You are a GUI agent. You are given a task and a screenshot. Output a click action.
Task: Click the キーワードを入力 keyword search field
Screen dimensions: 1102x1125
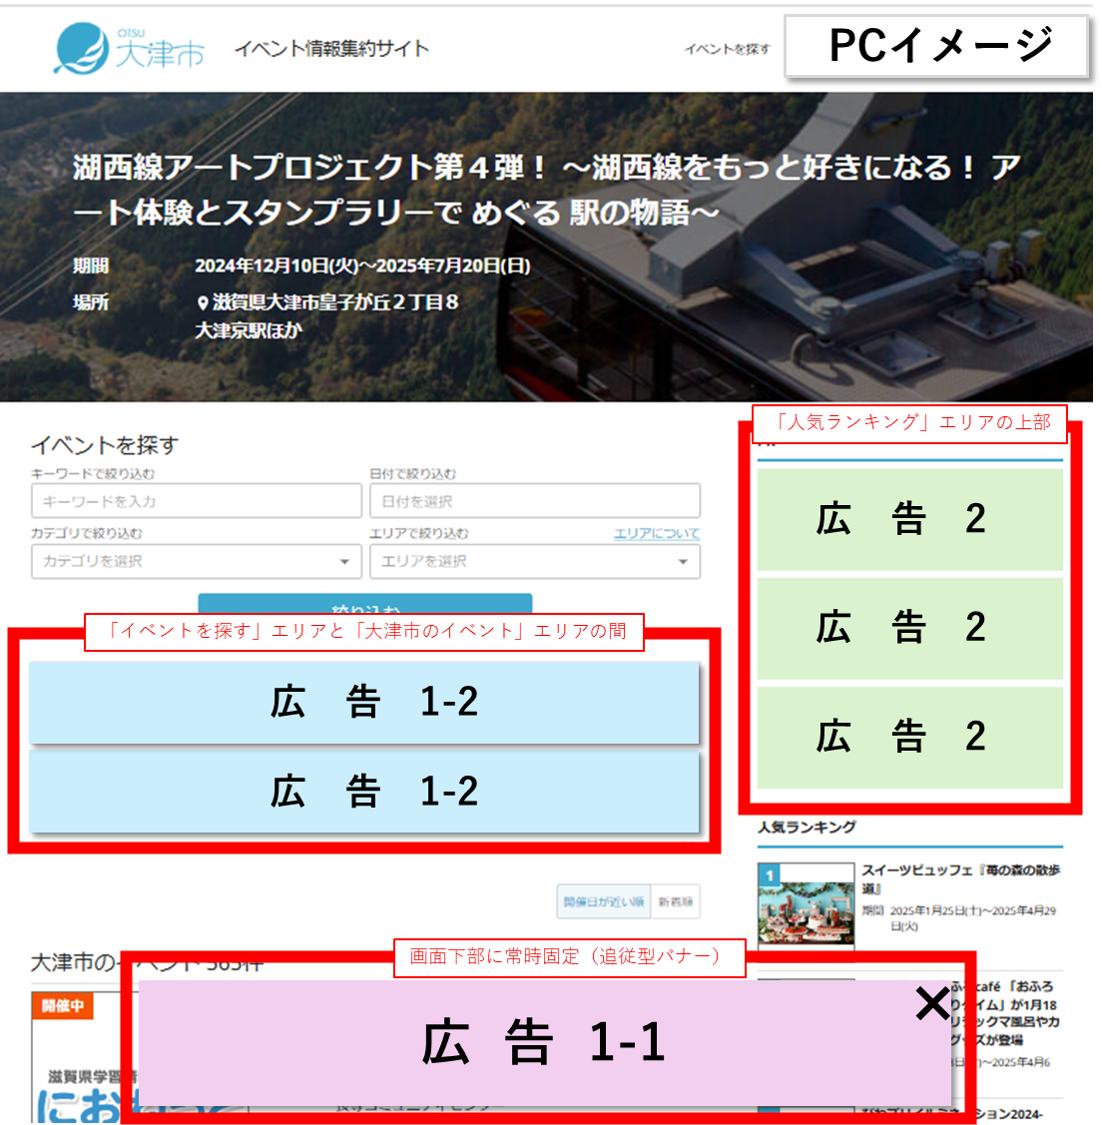point(195,501)
